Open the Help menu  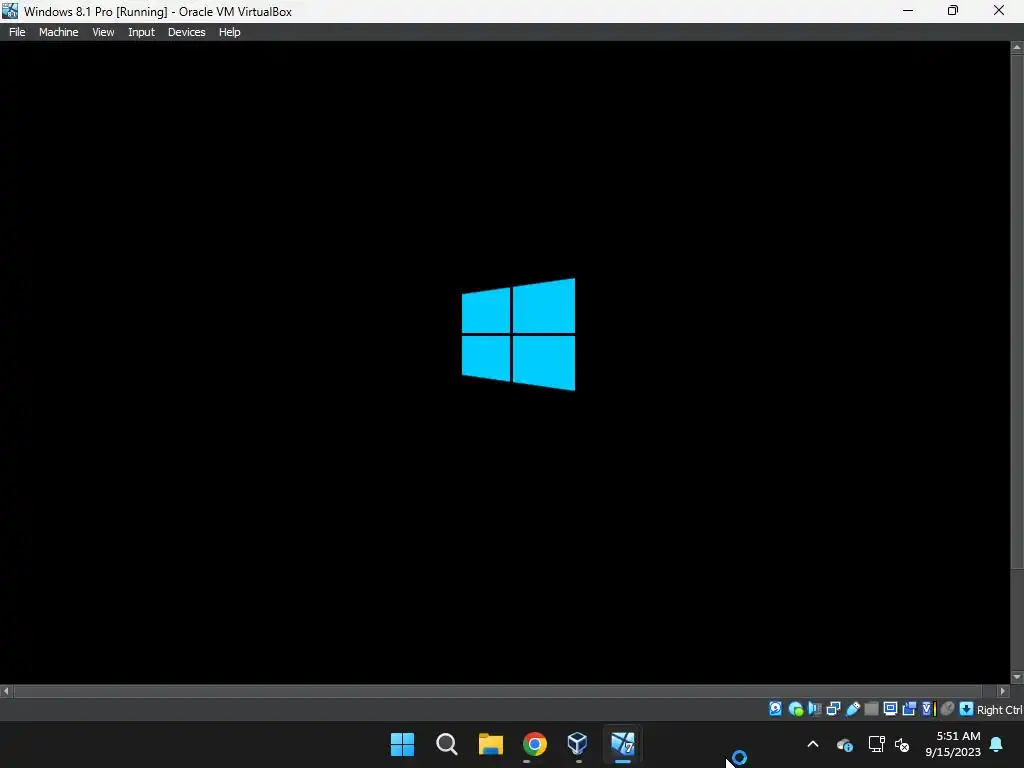(x=229, y=32)
